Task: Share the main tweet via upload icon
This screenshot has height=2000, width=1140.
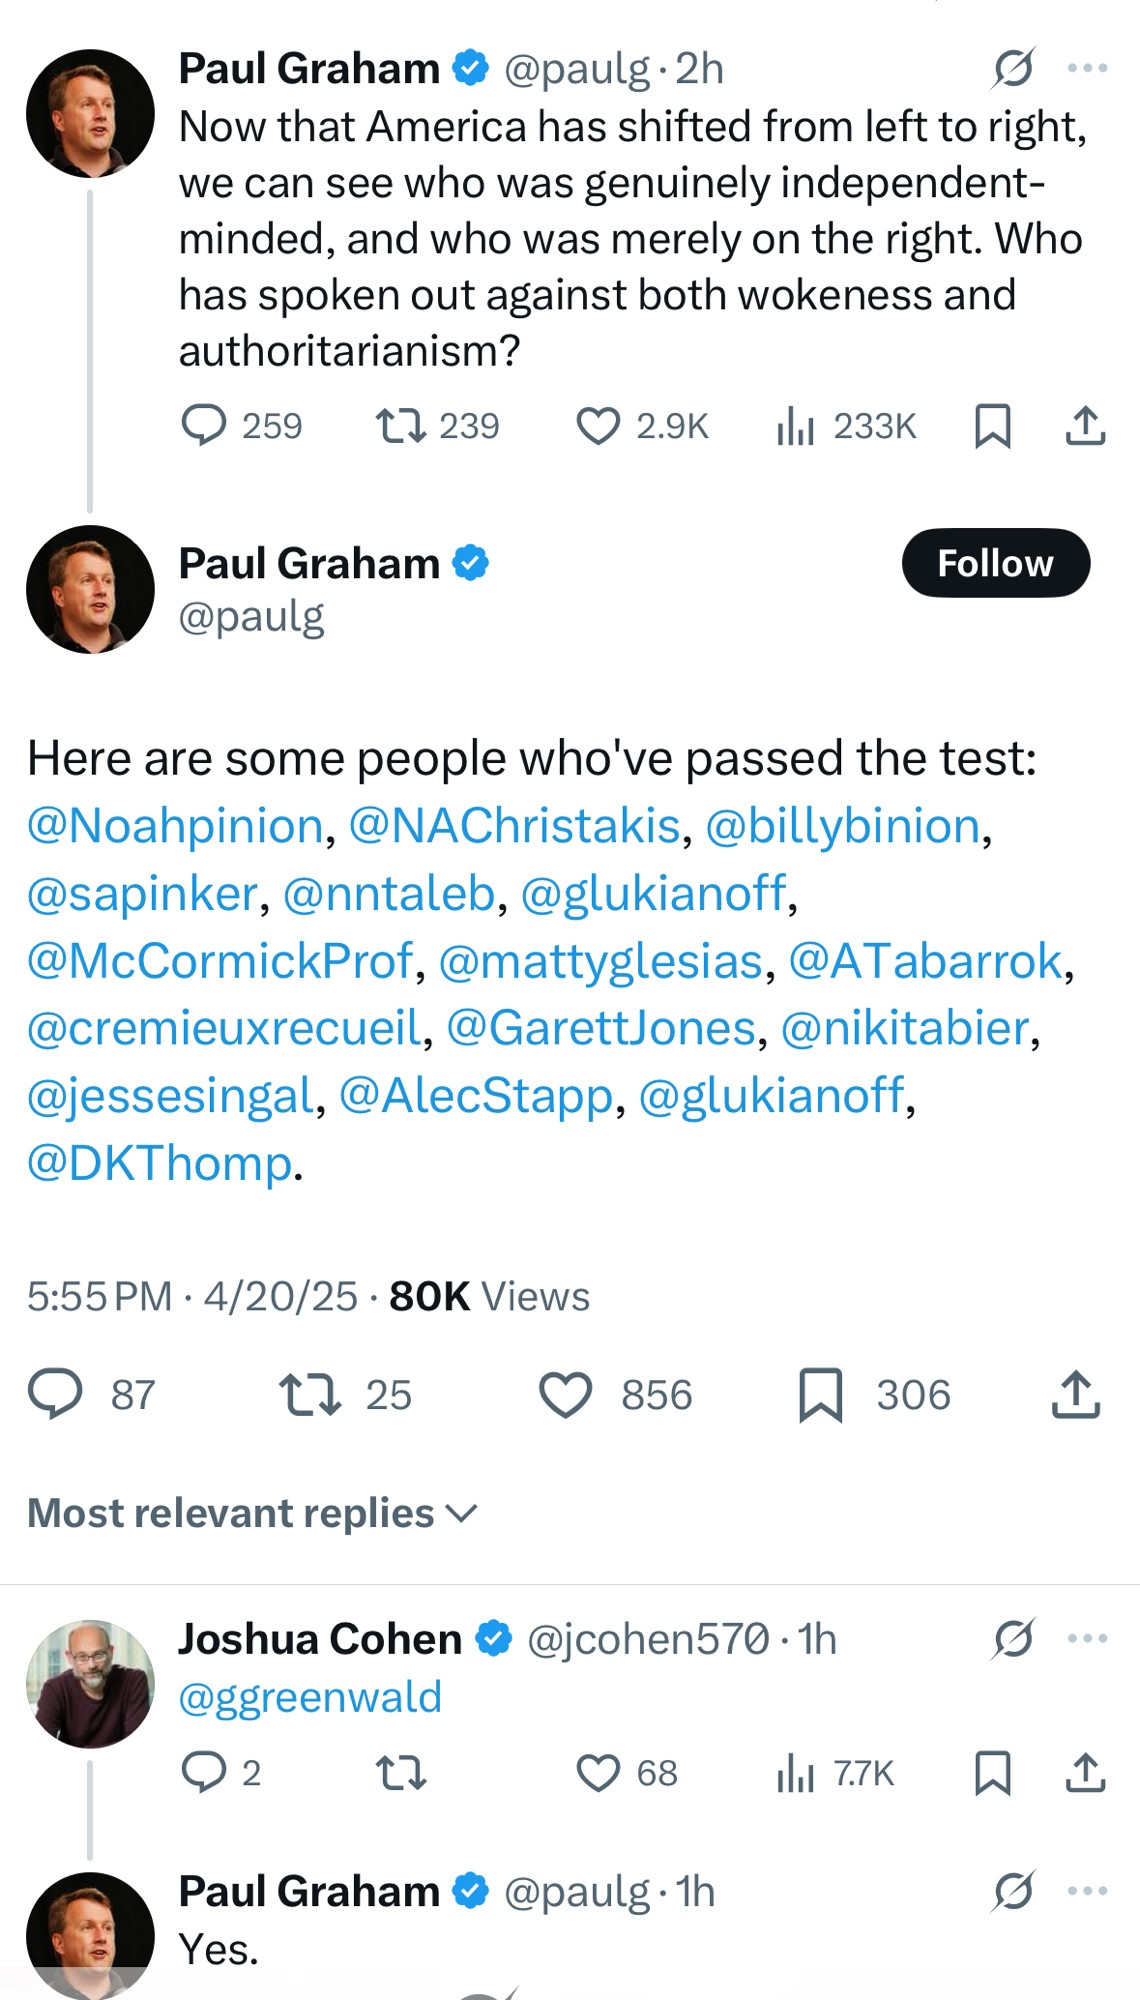Action: coord(1076,1394)
